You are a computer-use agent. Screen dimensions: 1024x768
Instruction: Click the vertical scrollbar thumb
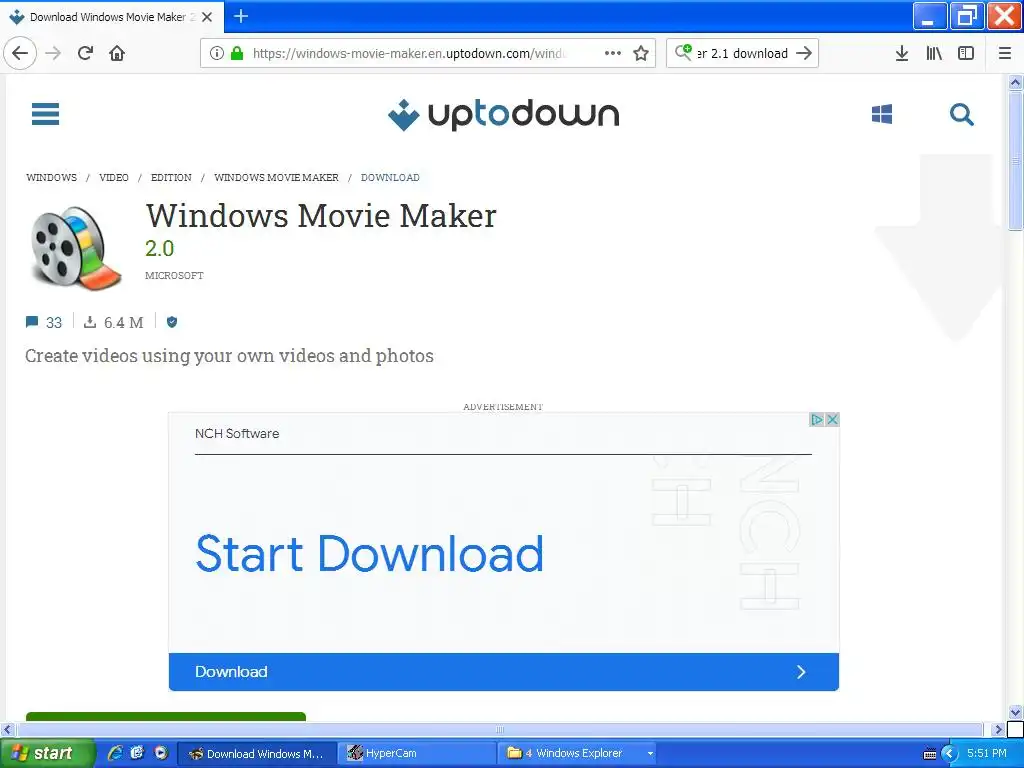pos(1015,161)
